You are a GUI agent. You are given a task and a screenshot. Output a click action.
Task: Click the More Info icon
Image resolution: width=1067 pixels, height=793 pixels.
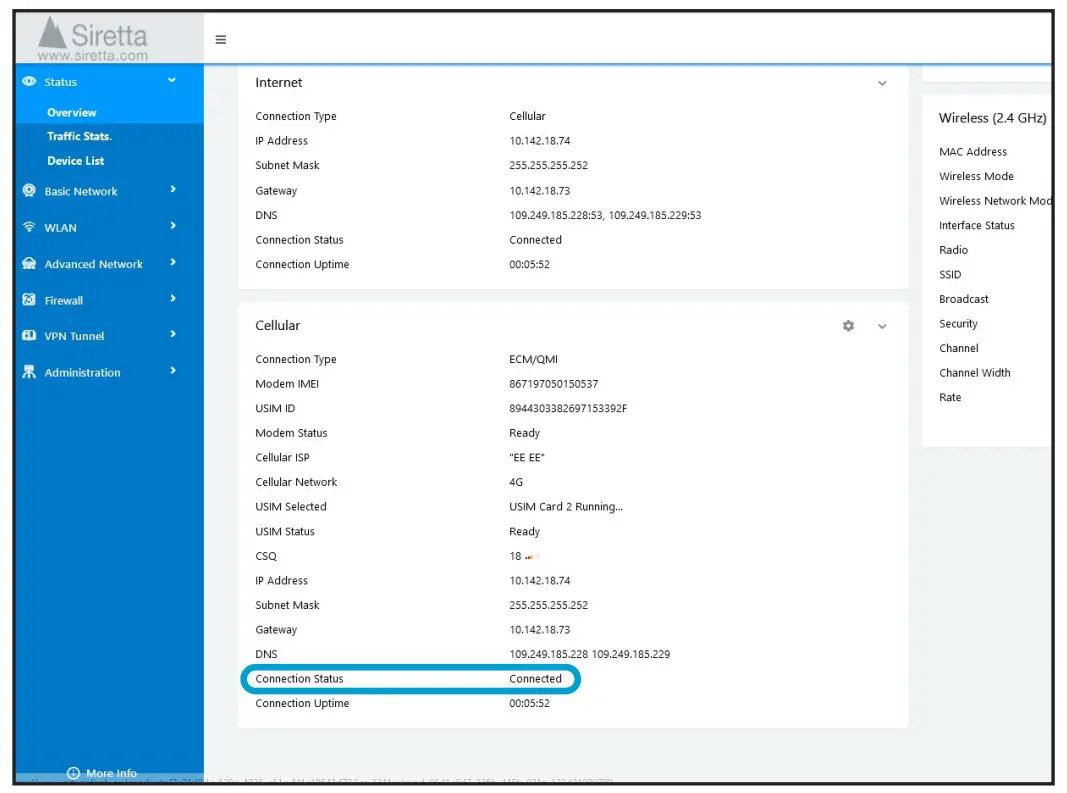(73, 773)
